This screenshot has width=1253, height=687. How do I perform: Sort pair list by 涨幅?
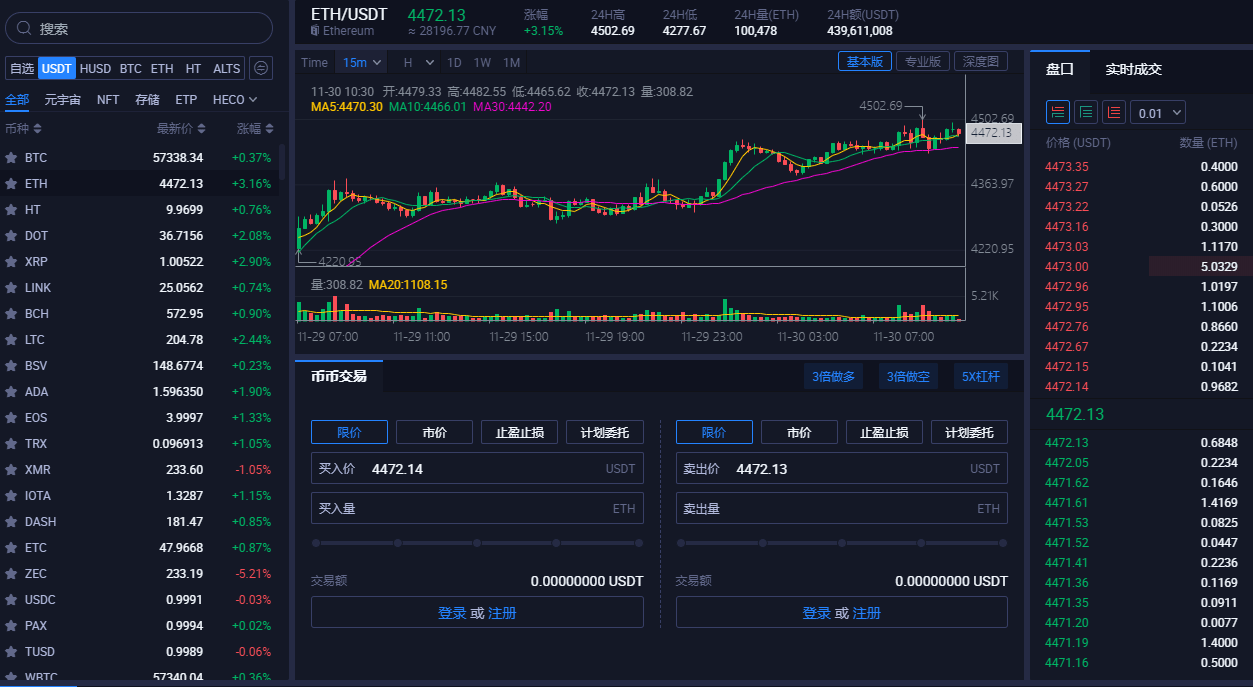click(255, 129)
